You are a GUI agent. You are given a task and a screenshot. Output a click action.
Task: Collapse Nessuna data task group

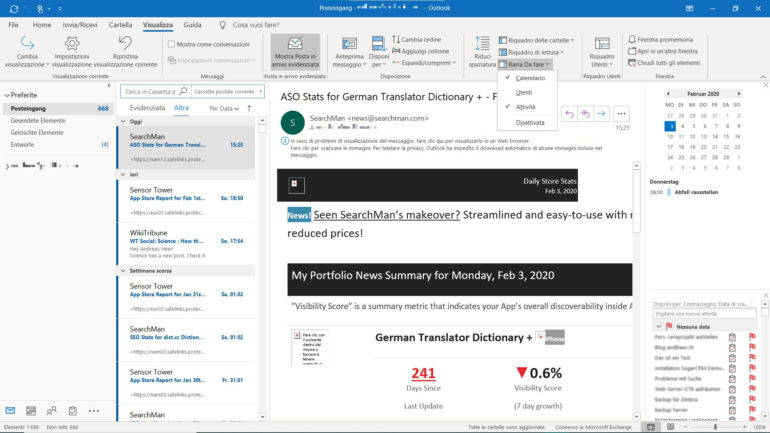pos(659,326)
